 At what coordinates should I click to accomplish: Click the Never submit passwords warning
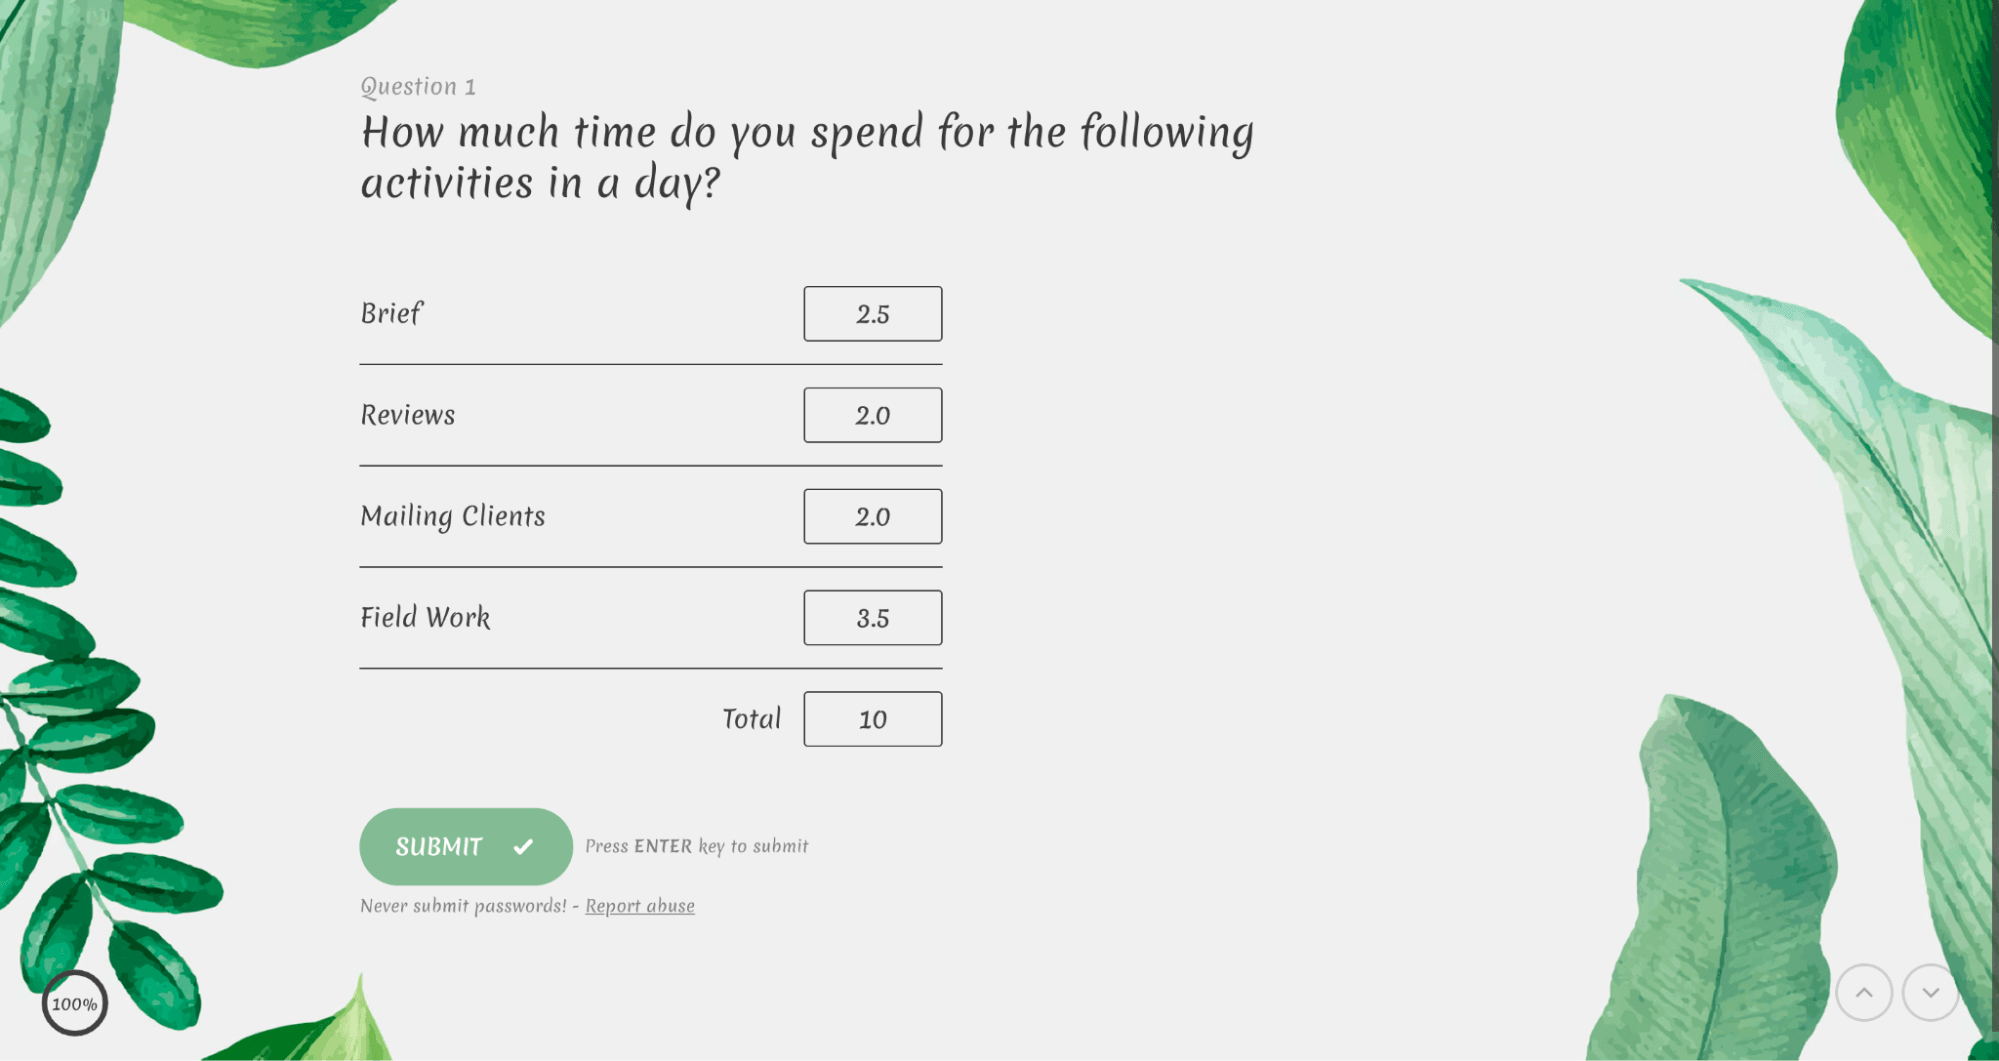(x=463, y=906)
